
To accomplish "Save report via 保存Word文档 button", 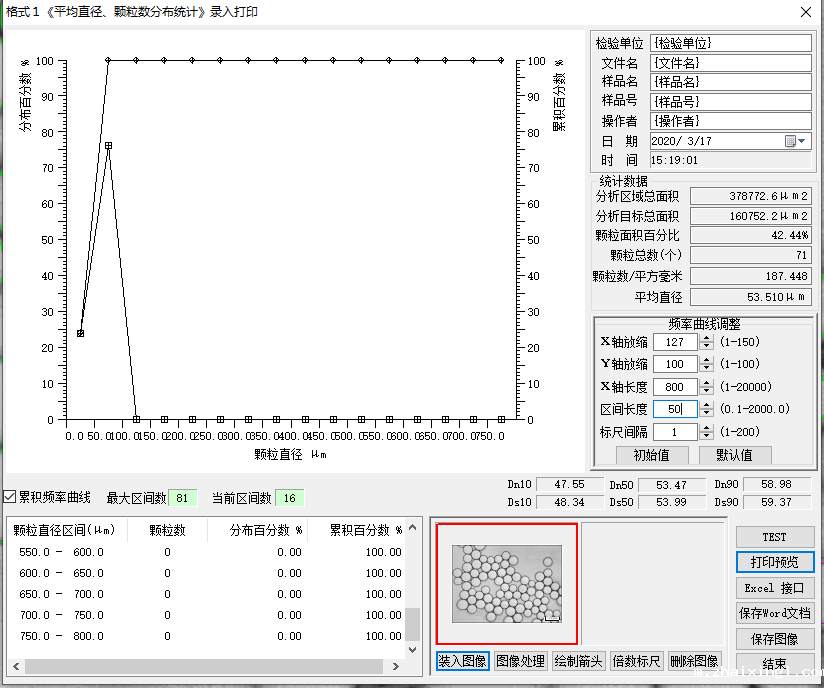I will [774, 613].
